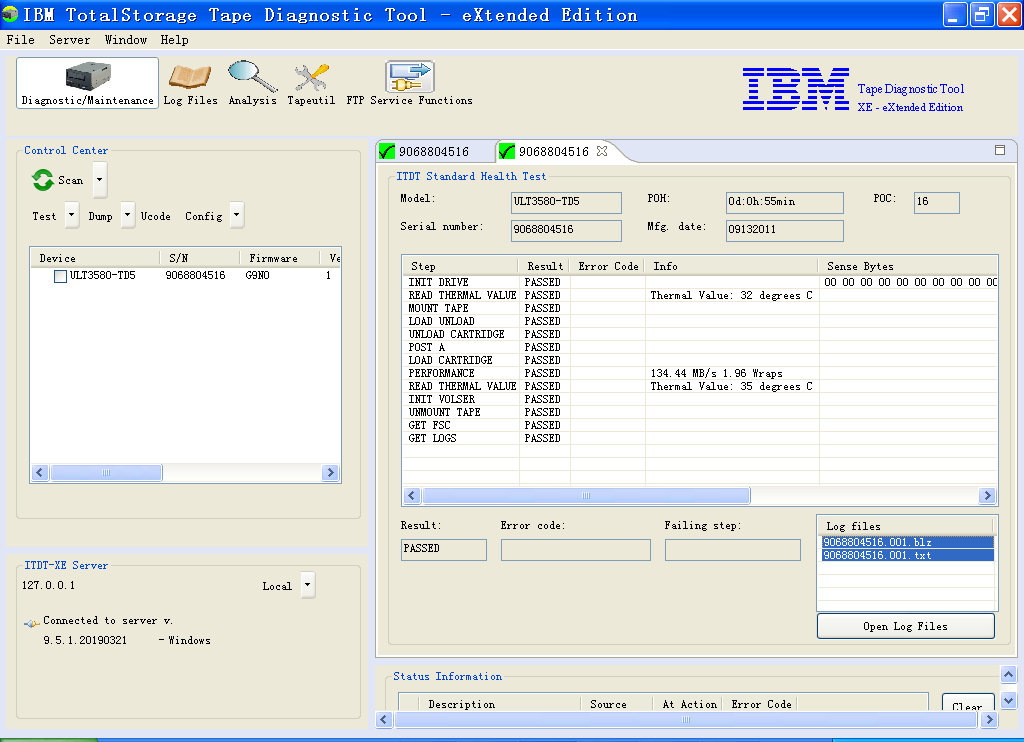Launch the Tapeutil tools icon
The height and width of the screenshot is (742, 1024).
[x=311, y=83]
